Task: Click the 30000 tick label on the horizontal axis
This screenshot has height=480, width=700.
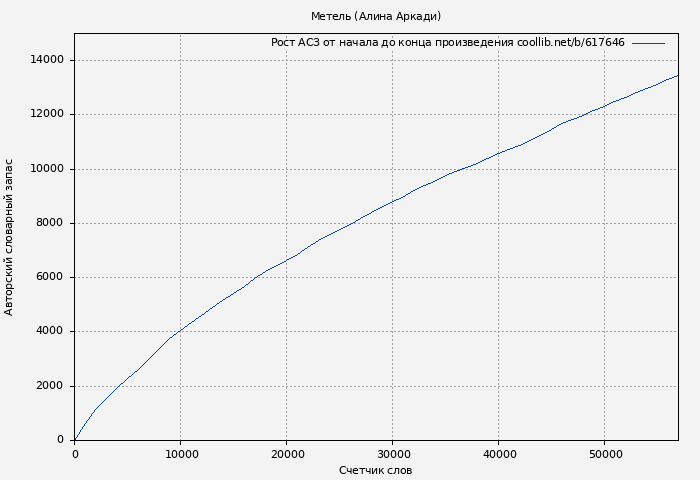Action: [x=393, y=454]
